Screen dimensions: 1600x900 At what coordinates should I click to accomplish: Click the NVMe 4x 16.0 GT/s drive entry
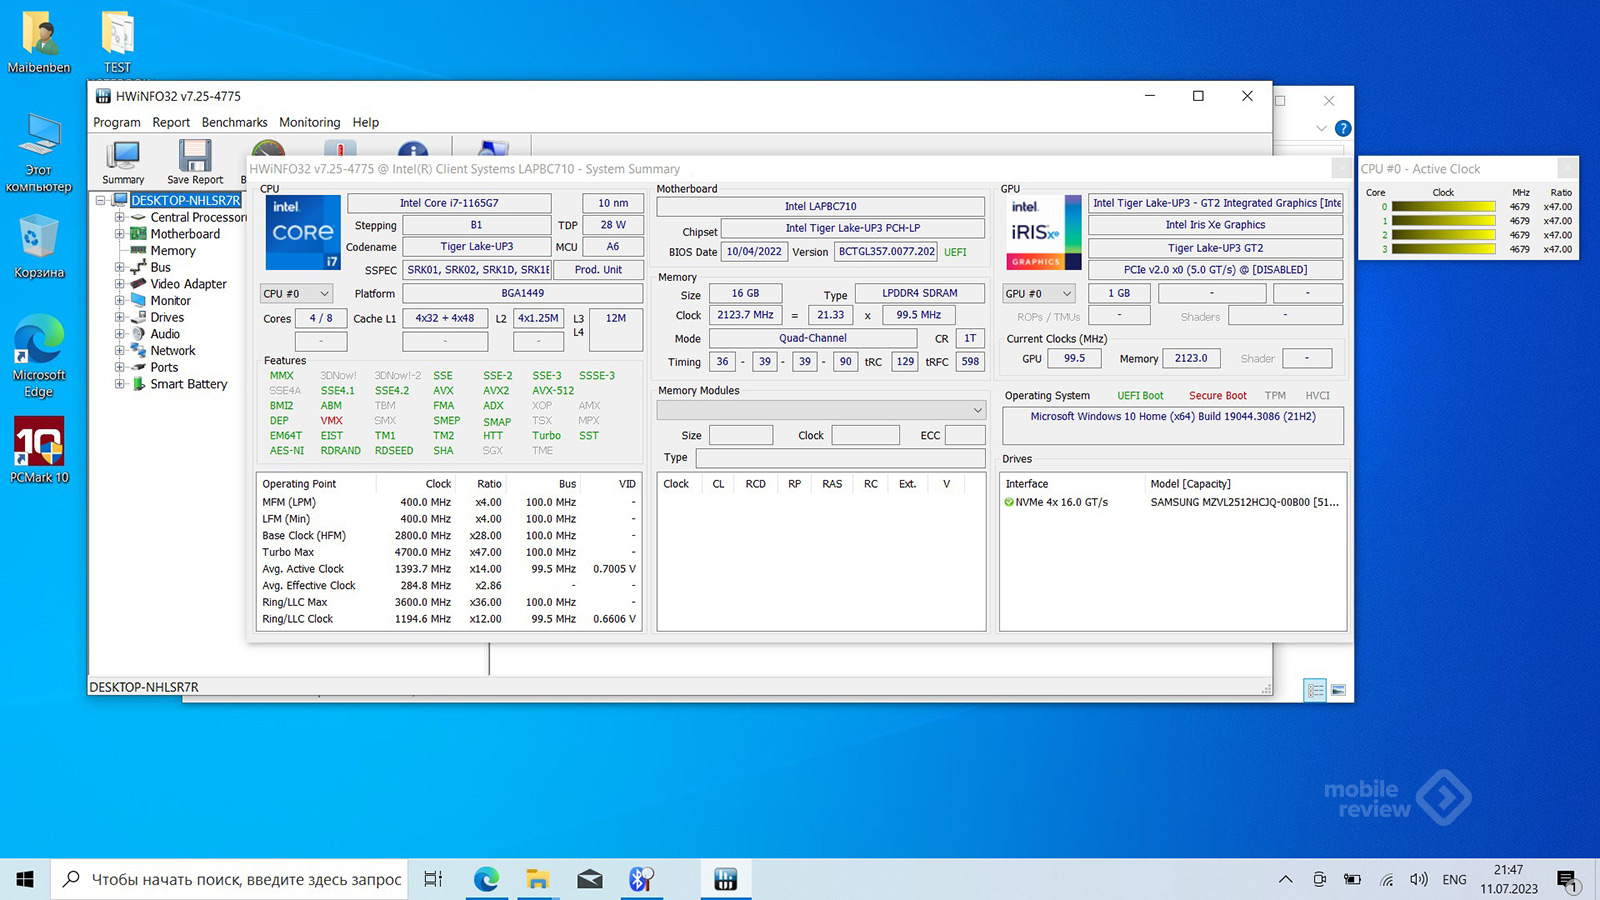tap(1061, 502)
